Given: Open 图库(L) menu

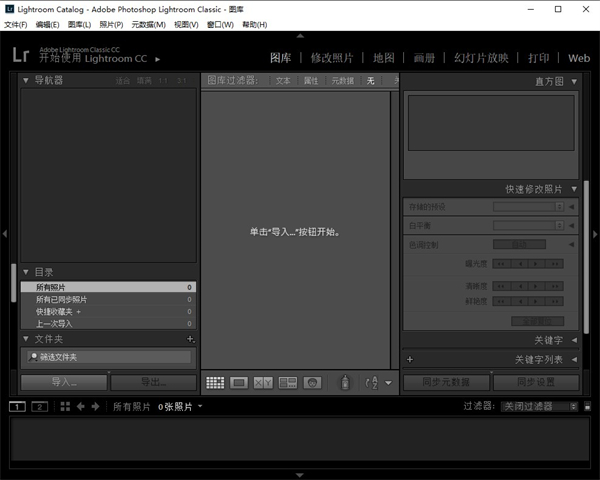Looking at the screenshot, I should point(80,24).
